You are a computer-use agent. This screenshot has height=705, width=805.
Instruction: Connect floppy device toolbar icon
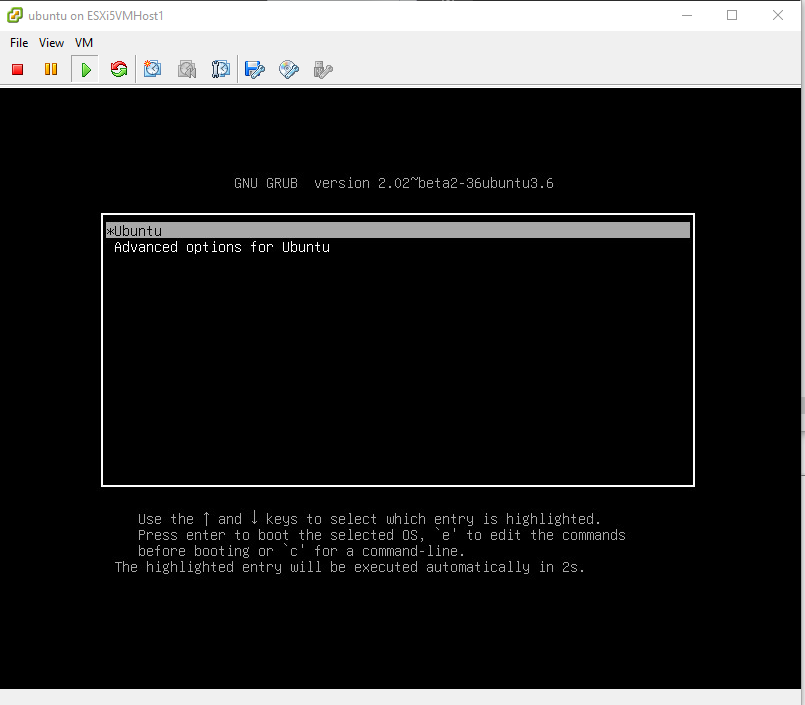[255, 69]
